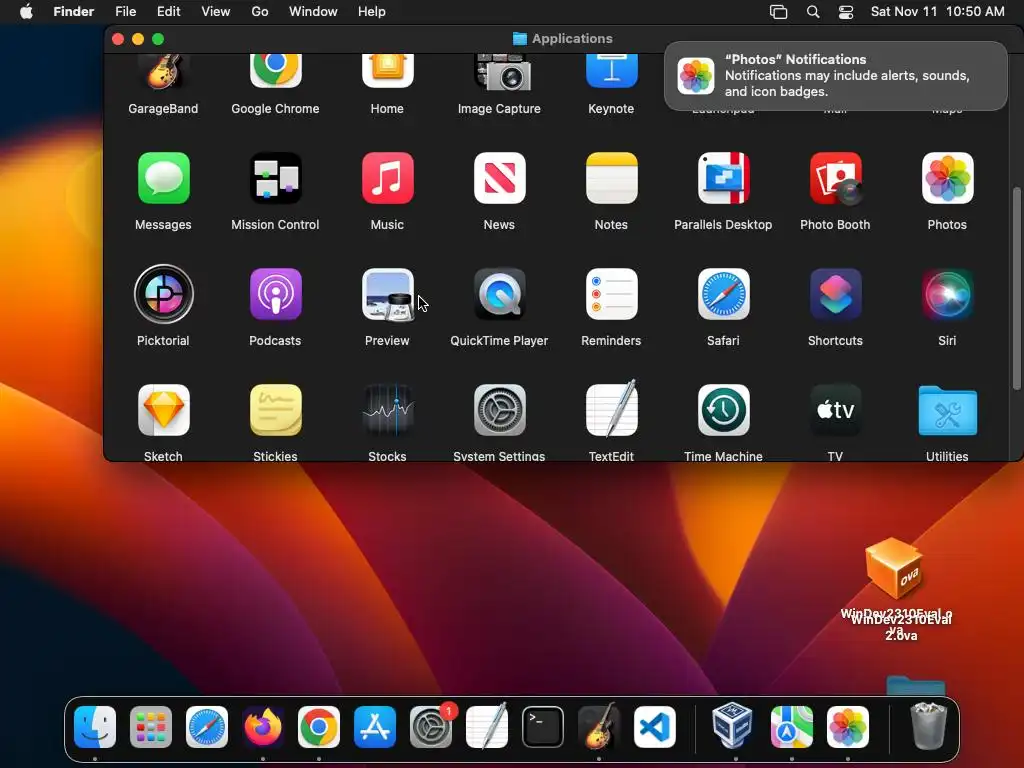Click Finder in the Dock
Image resolution: width=1024 pixels, height=768 pixels.
[95, 727]
